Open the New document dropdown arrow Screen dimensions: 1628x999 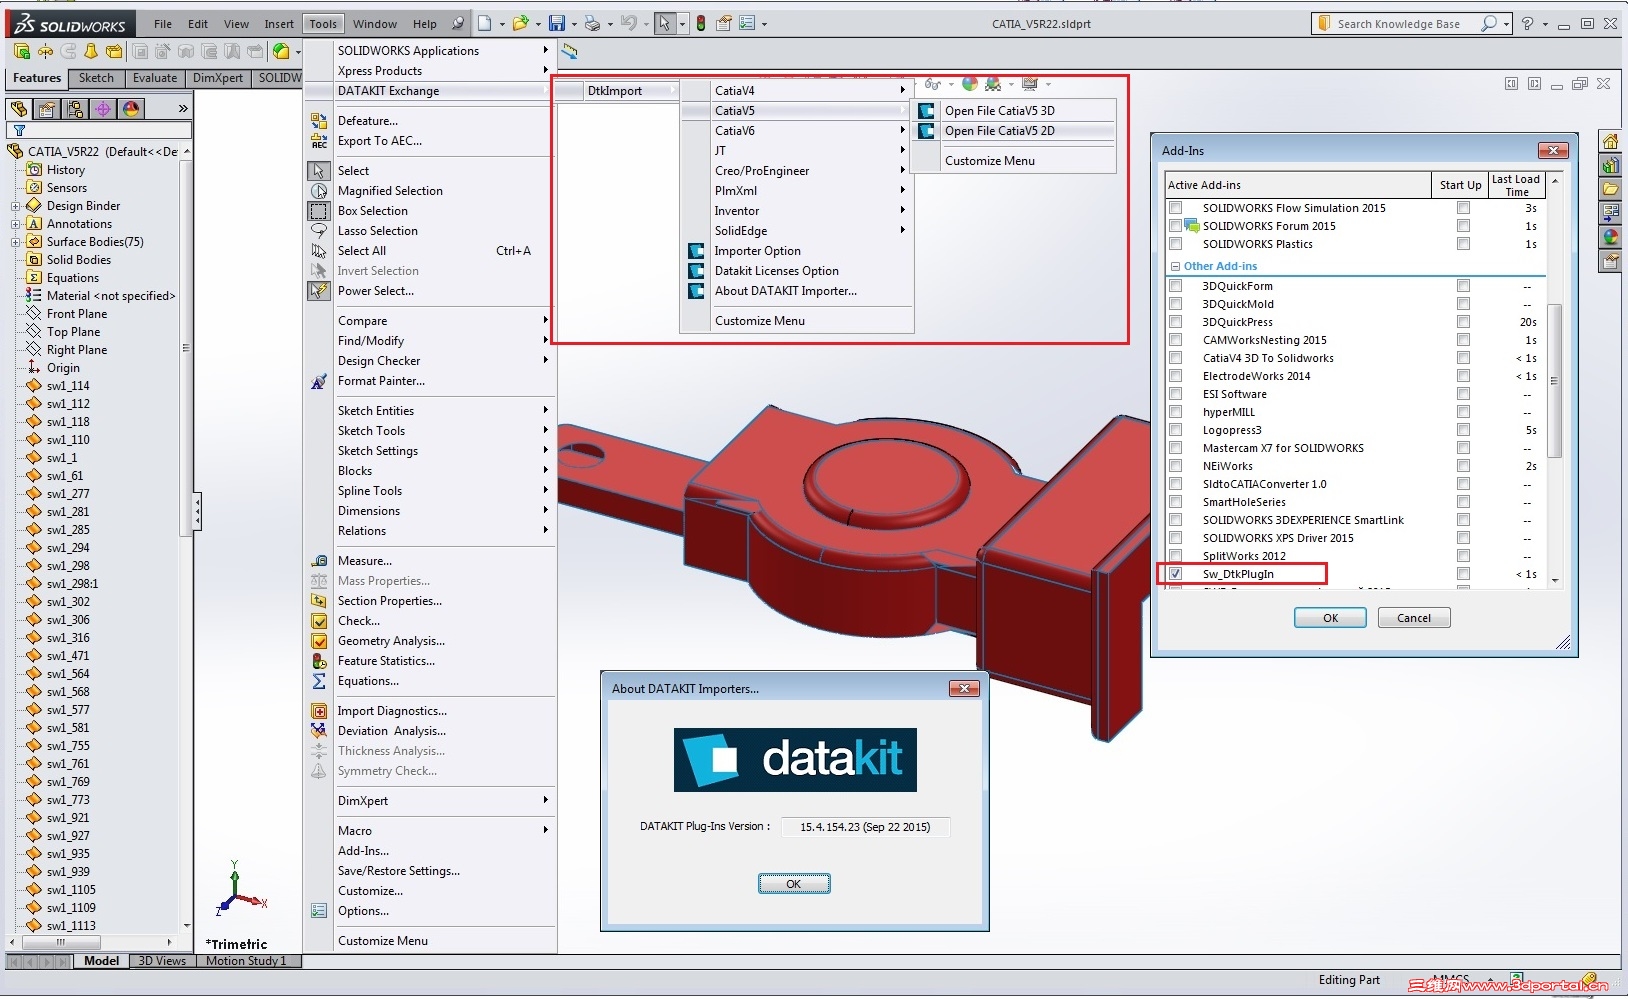coord(502,24)
